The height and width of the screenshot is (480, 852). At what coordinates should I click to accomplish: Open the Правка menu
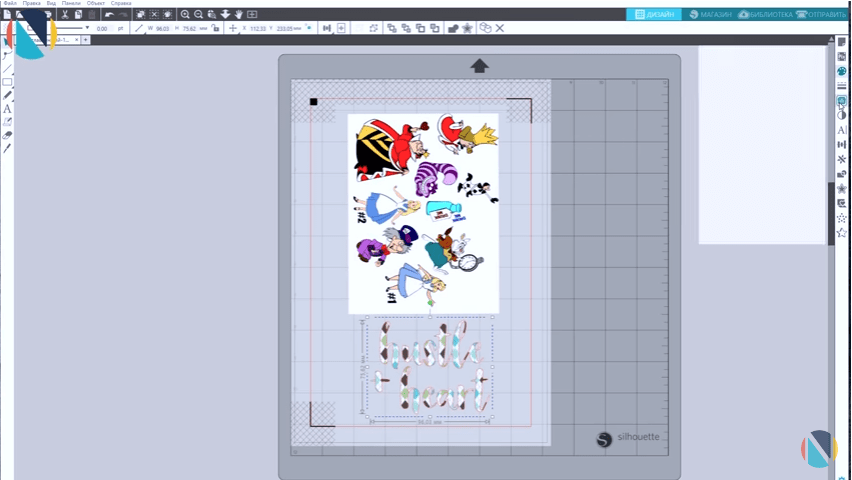[32, 3]
